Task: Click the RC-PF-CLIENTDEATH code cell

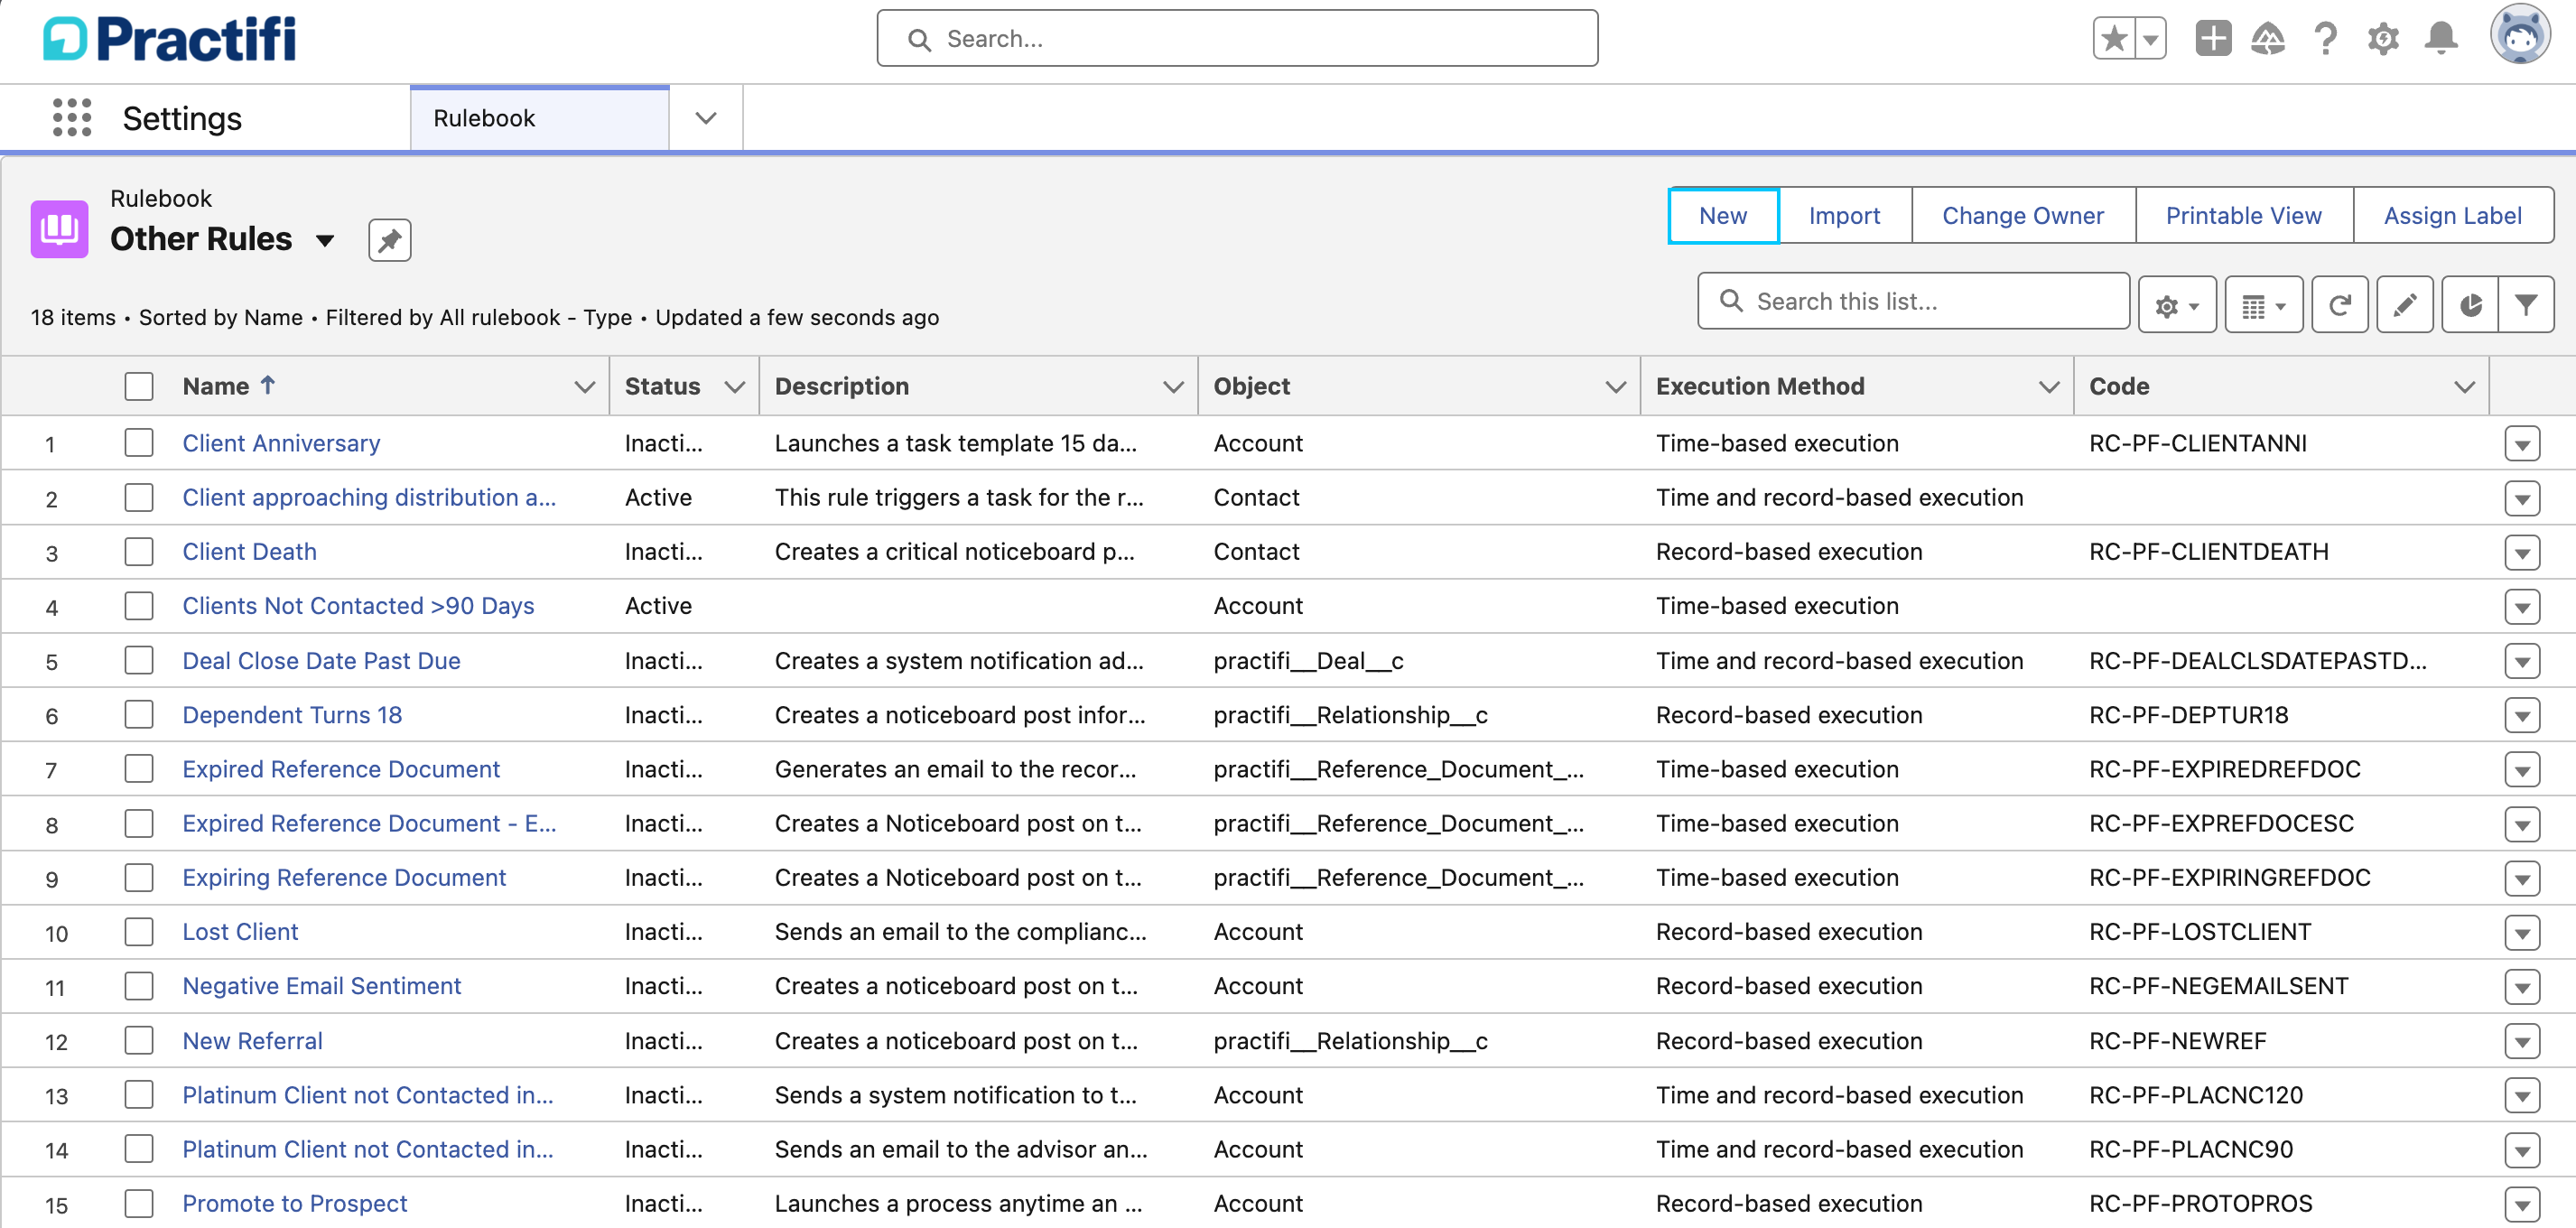Action: coord(2208,552)
